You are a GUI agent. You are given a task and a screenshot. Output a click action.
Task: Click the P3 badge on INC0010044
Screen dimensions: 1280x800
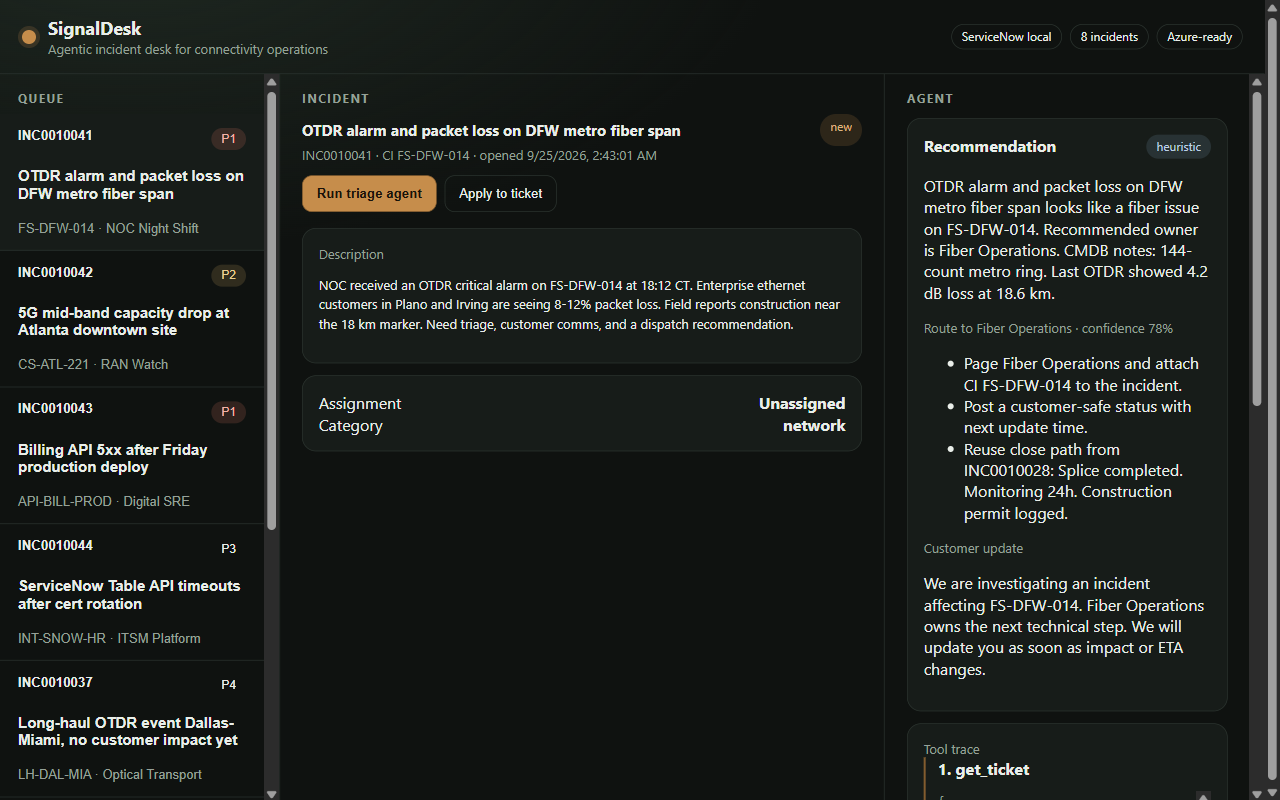click(x=228, y=548)
